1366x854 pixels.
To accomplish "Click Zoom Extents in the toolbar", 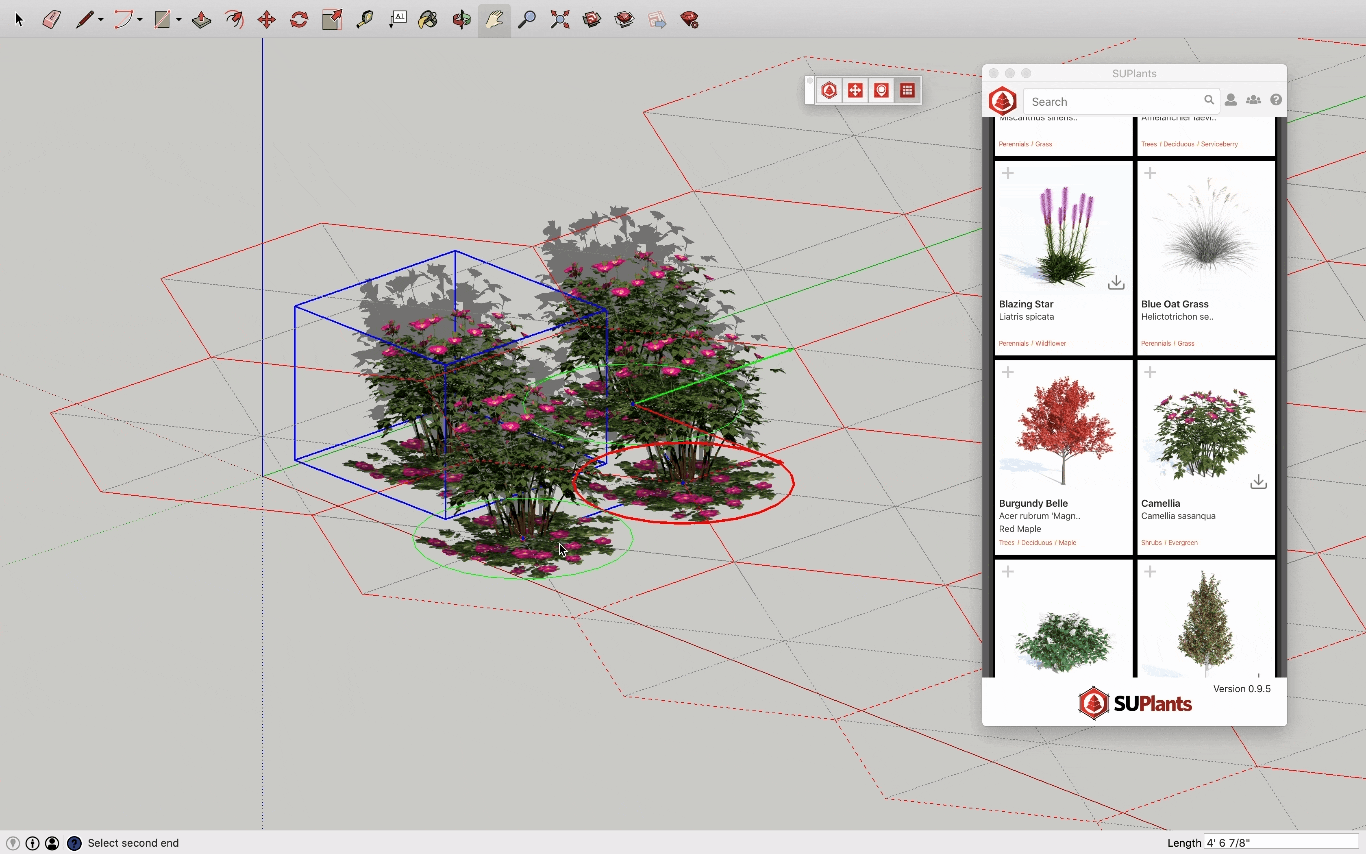I will [560, 18].
